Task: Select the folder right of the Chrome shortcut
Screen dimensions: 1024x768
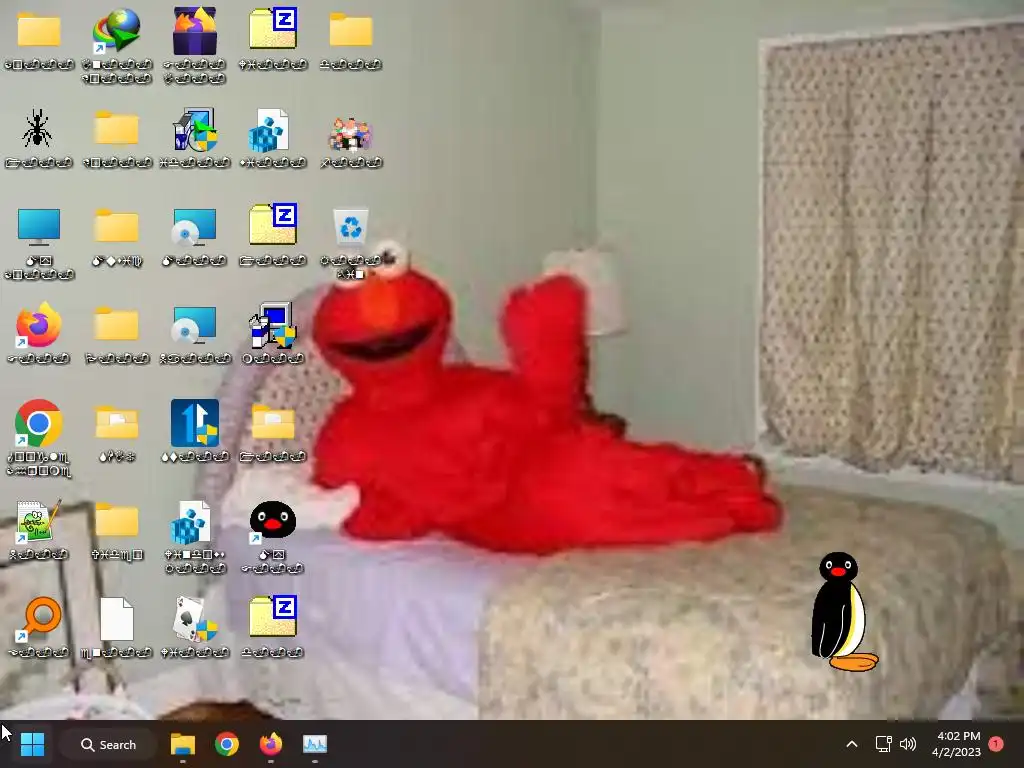Action: [x=117, y=422]
